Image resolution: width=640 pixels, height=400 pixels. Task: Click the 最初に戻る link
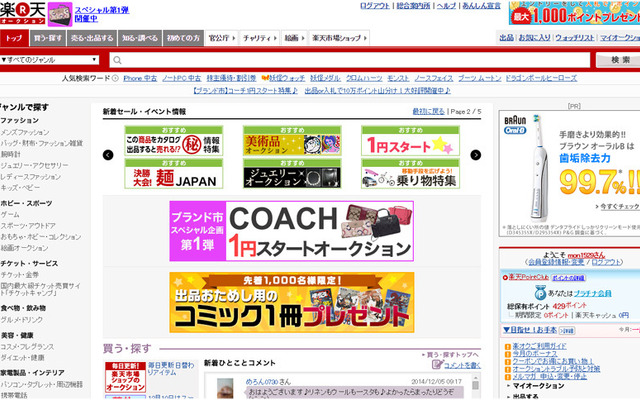pos(429,111)
